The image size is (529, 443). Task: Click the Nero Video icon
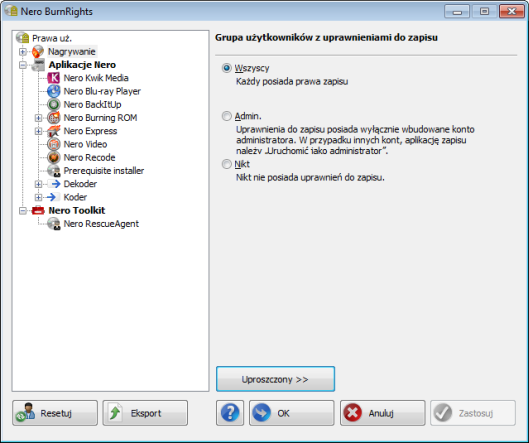(x=53, y=144)
